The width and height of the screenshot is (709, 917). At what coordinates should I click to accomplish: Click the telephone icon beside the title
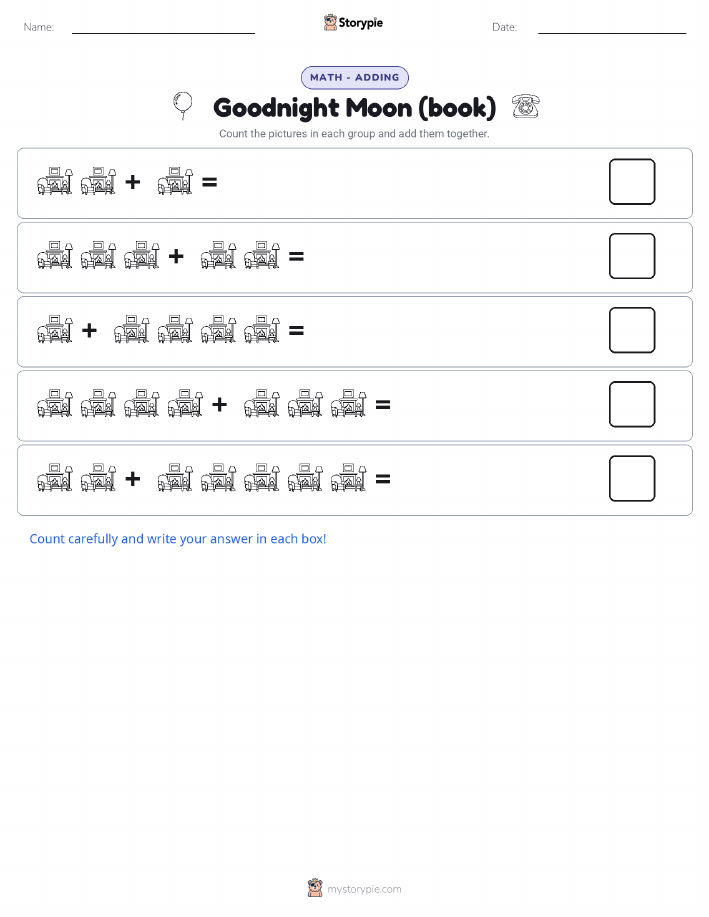click(x=525, y=106)
